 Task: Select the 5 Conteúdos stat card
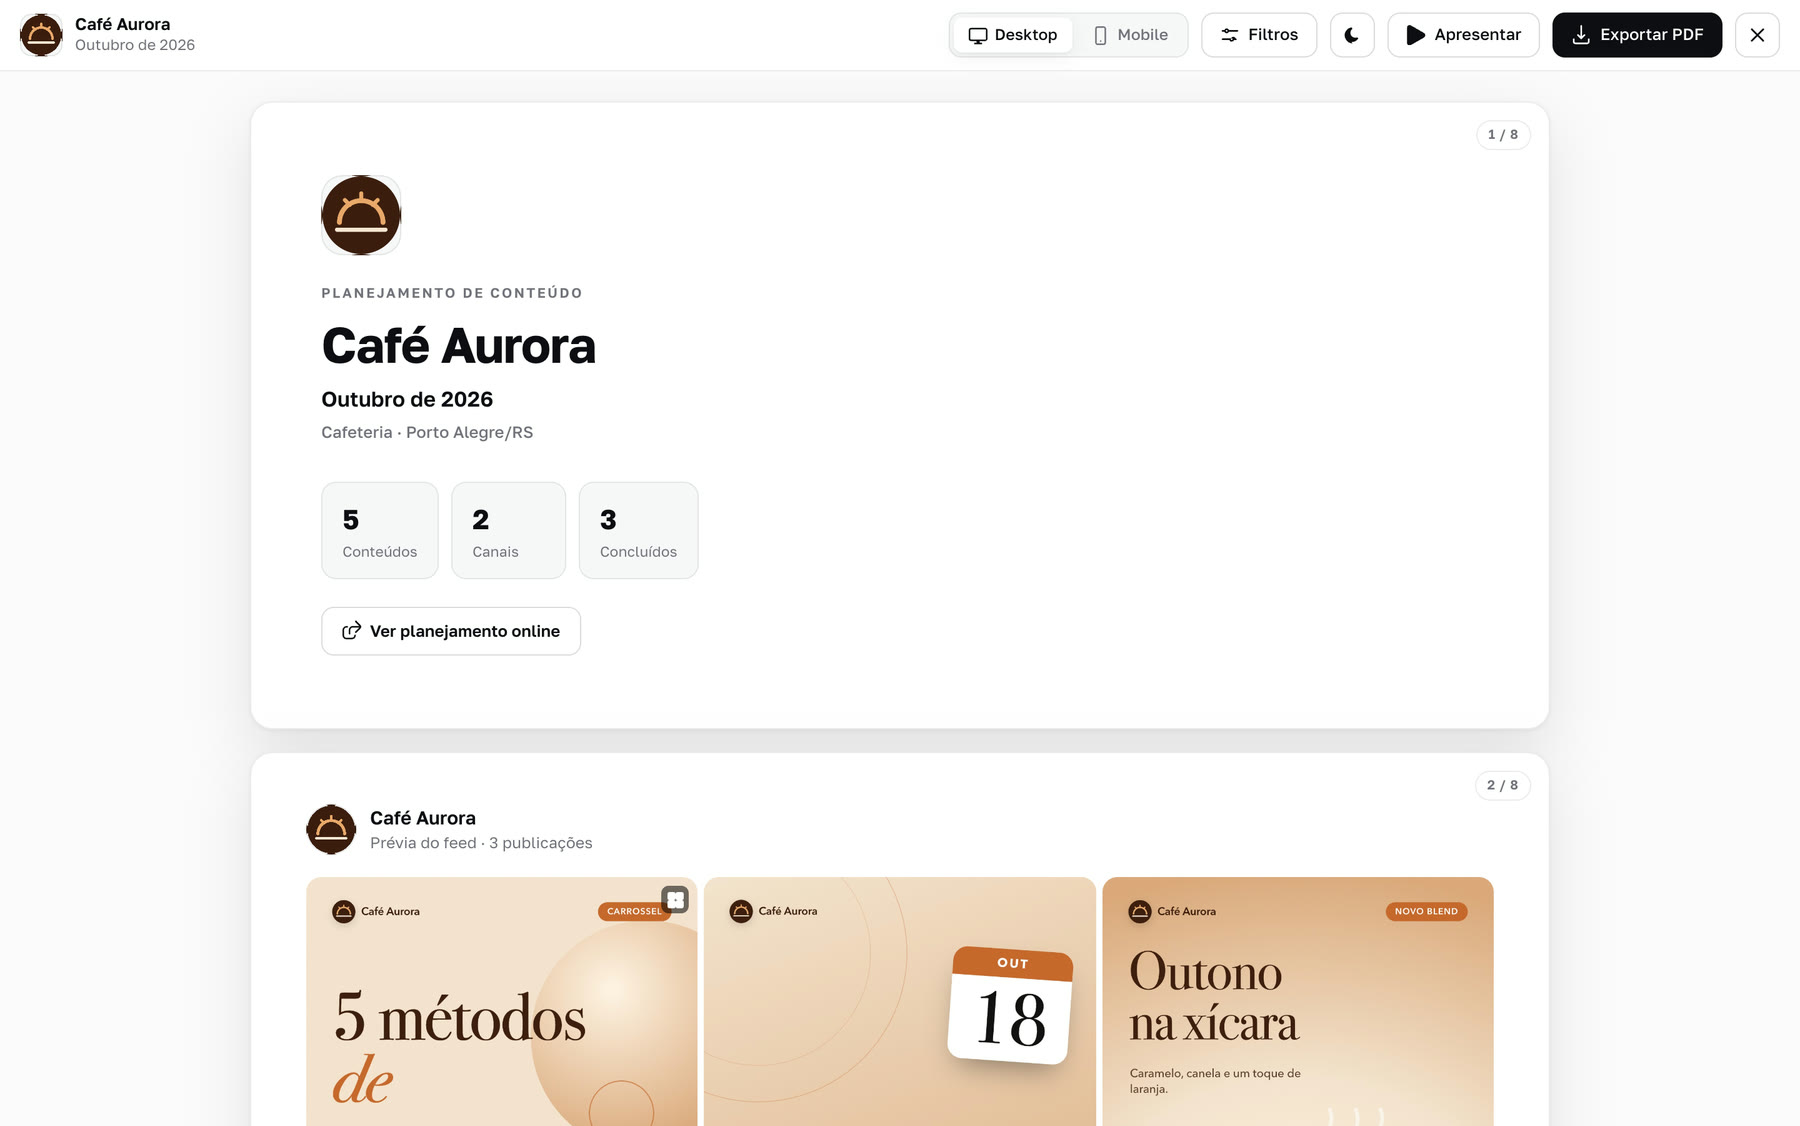coord(380,530)
